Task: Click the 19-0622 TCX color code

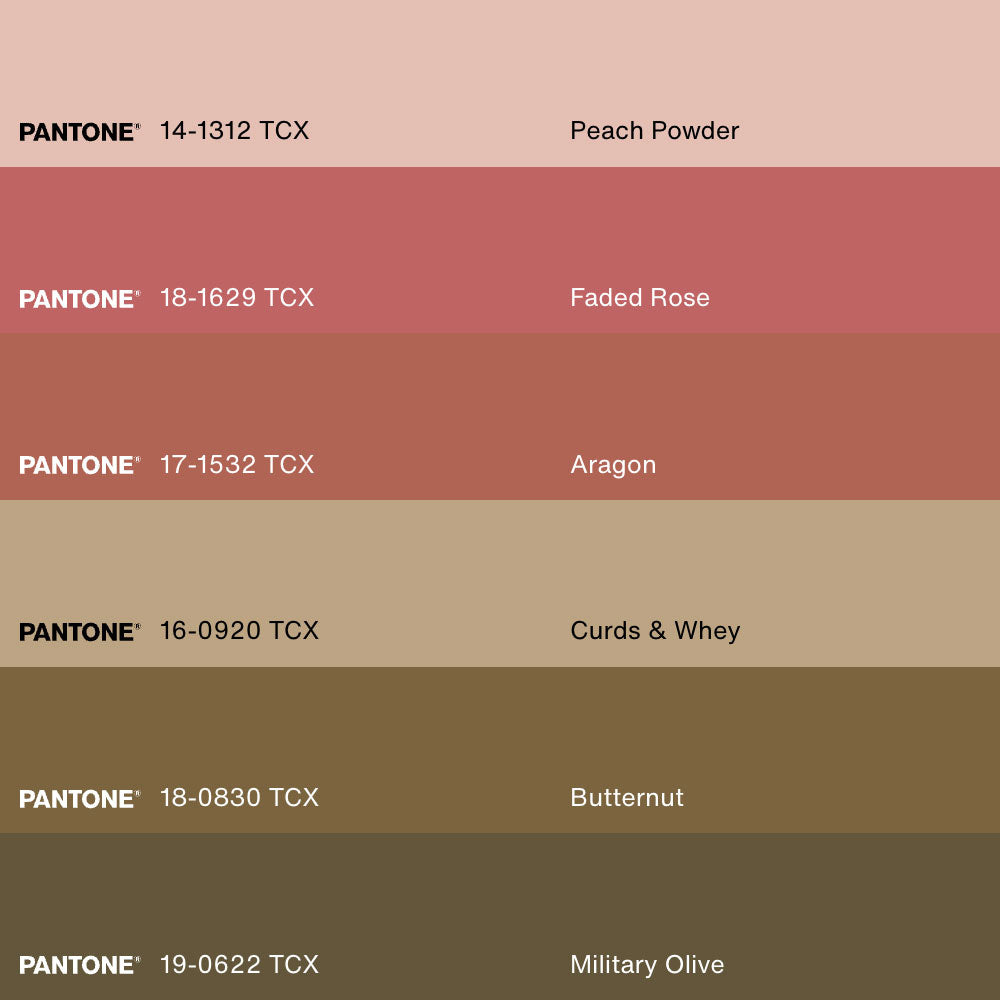Action: (239, 965)
